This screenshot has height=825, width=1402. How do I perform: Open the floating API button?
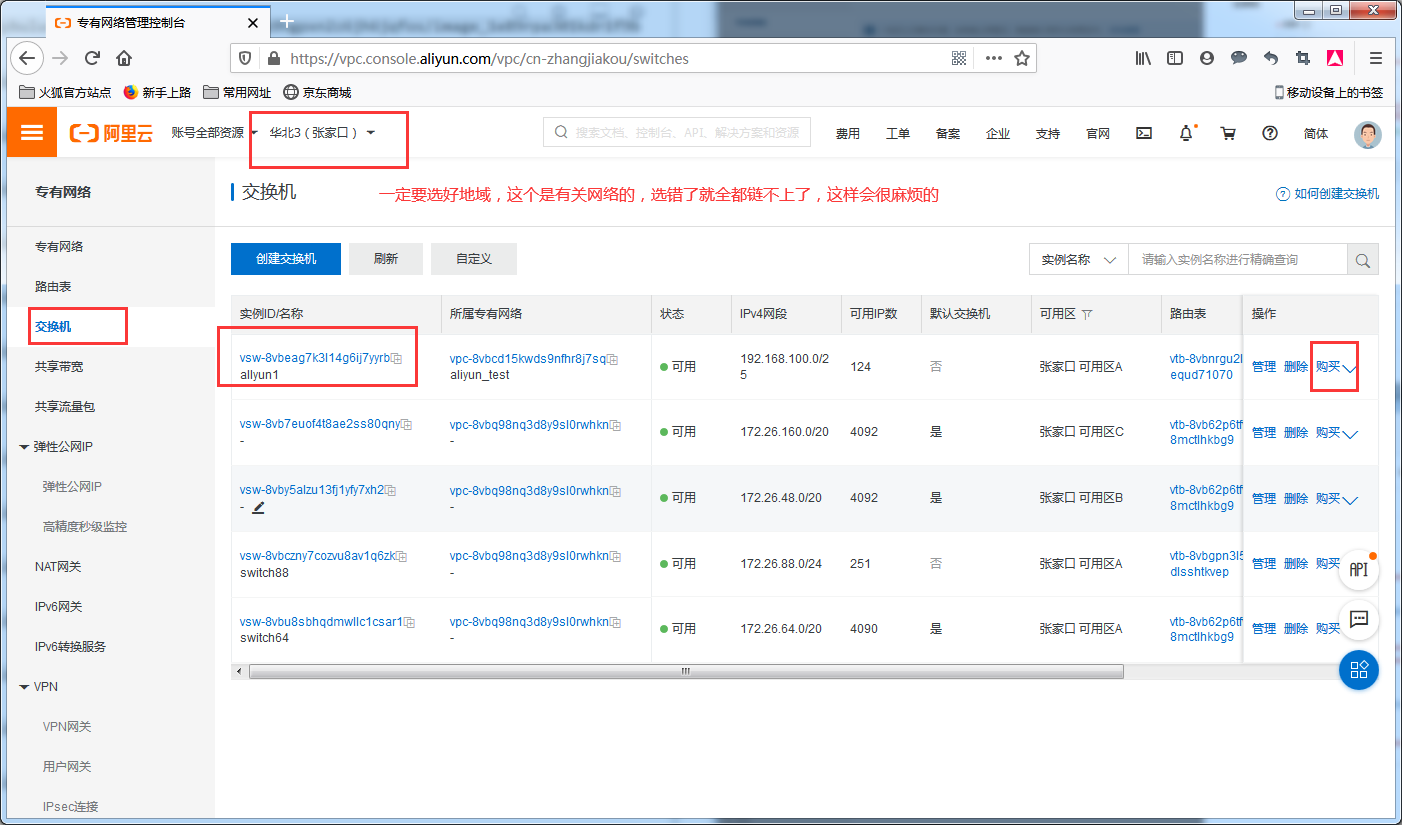click(x=1358, y=569)
